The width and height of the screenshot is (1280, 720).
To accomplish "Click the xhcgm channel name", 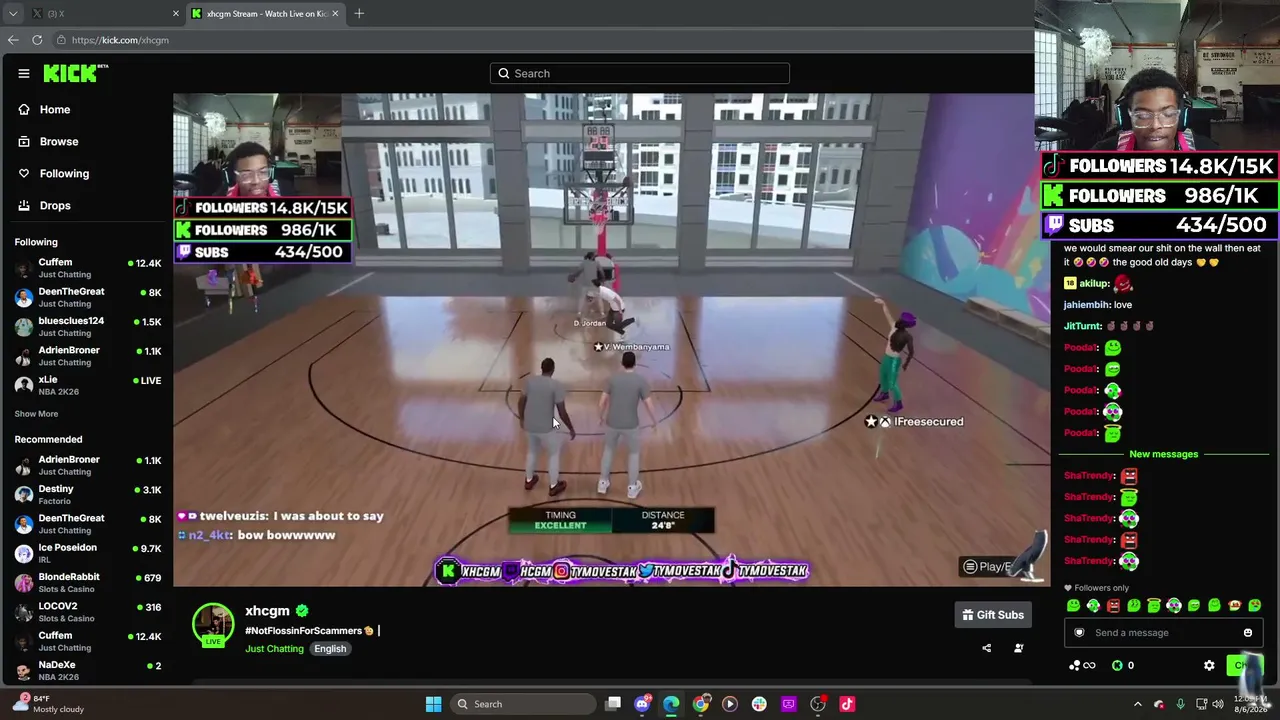I will 267,610.
